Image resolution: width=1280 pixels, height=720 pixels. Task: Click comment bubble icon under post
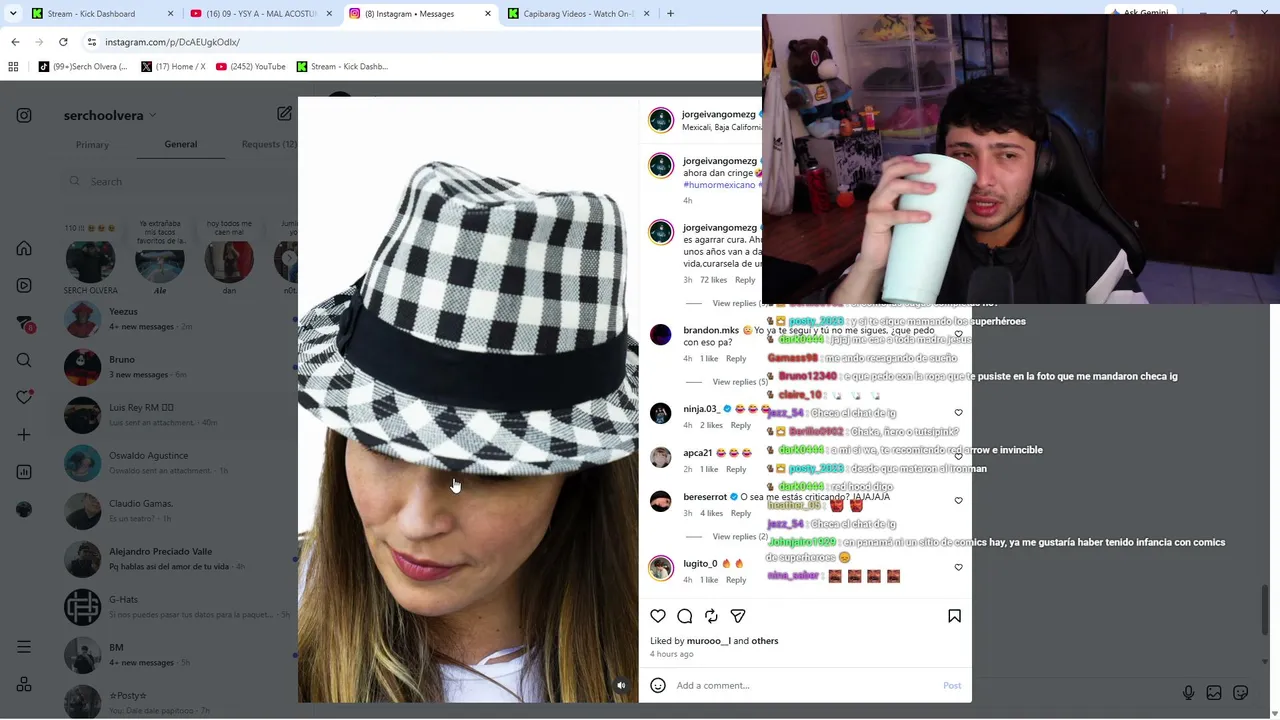(x=685, y=616)
